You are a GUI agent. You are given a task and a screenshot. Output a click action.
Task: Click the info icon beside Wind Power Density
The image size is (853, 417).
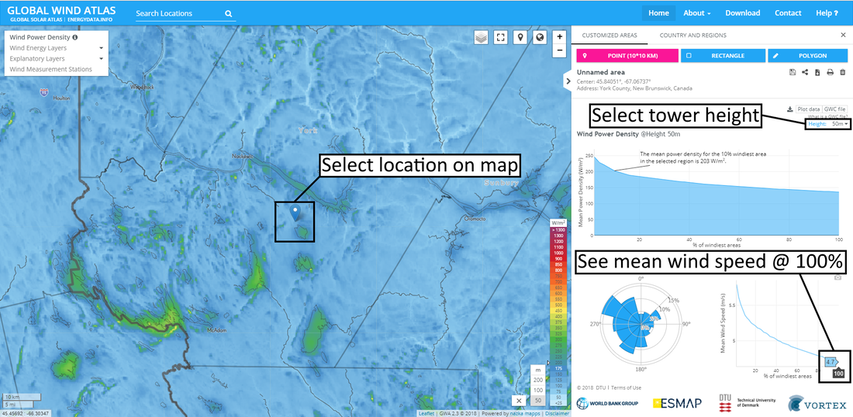coord(75,38)
